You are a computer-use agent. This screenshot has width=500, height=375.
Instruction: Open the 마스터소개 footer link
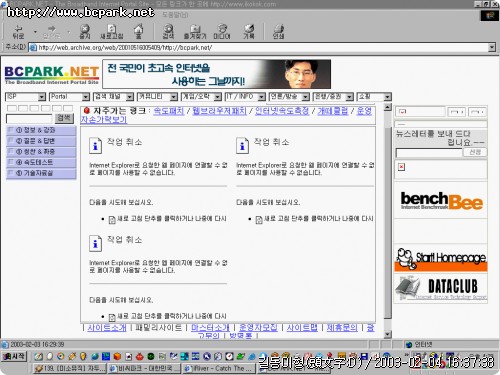pos(210,328)
